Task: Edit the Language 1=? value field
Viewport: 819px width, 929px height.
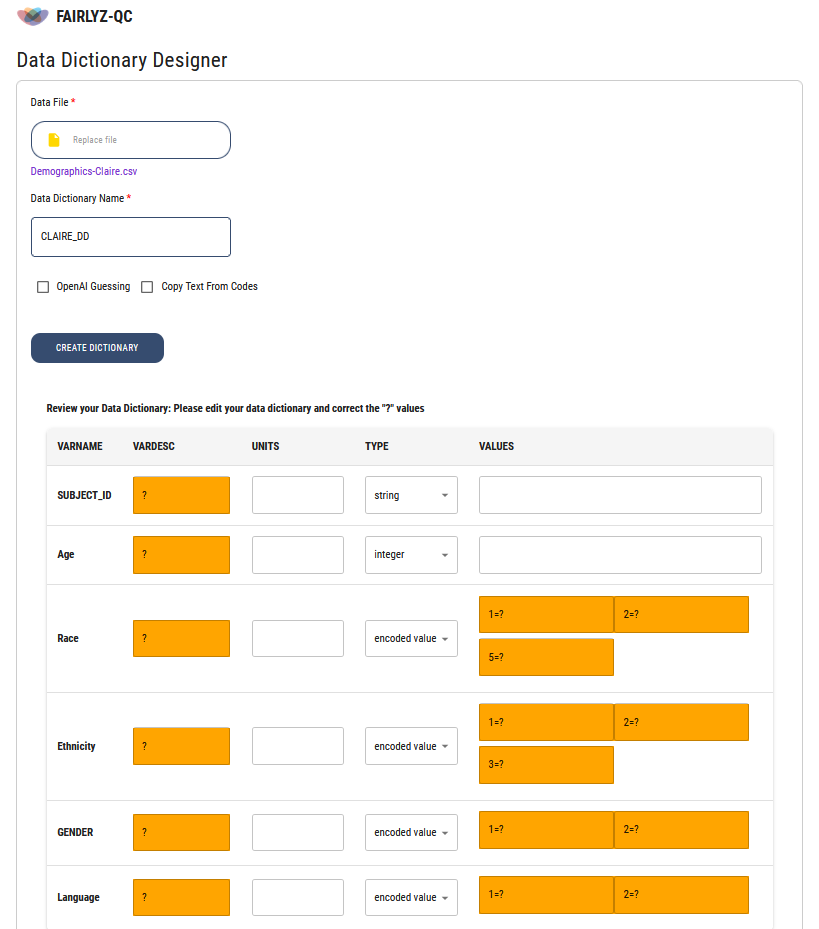Action: [546, 895]
